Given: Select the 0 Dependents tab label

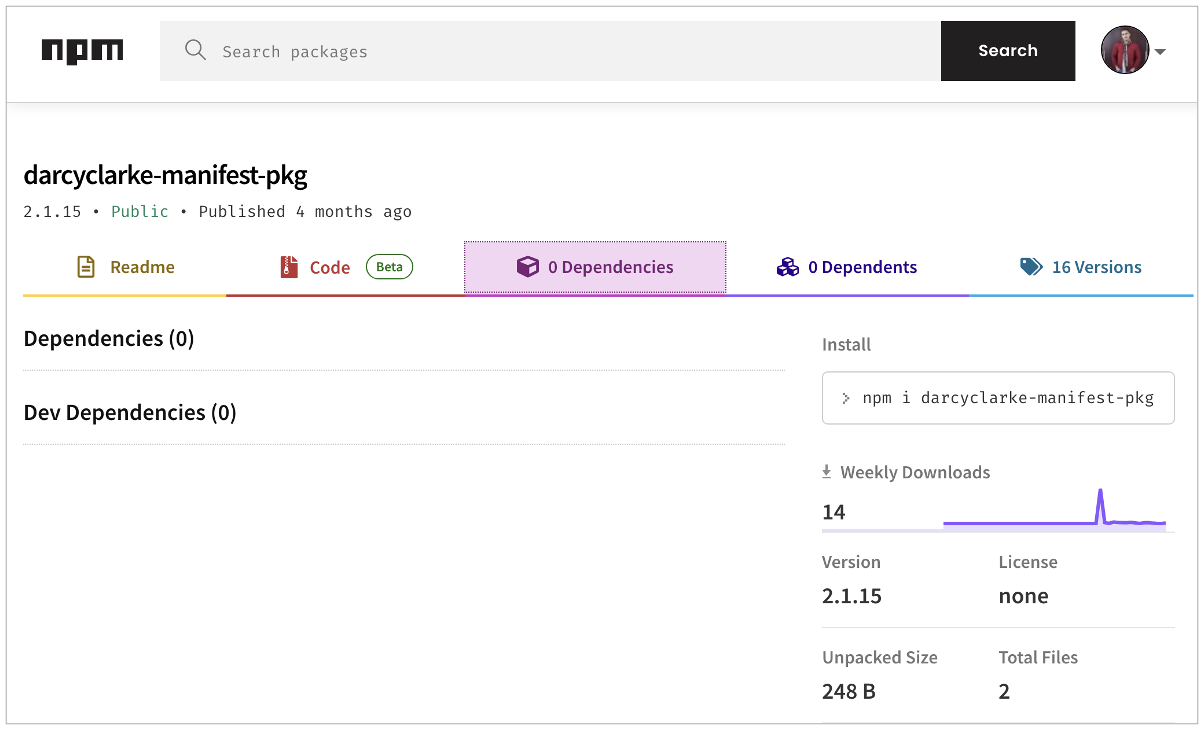Looking at the screenshot, I should (862, 267).
